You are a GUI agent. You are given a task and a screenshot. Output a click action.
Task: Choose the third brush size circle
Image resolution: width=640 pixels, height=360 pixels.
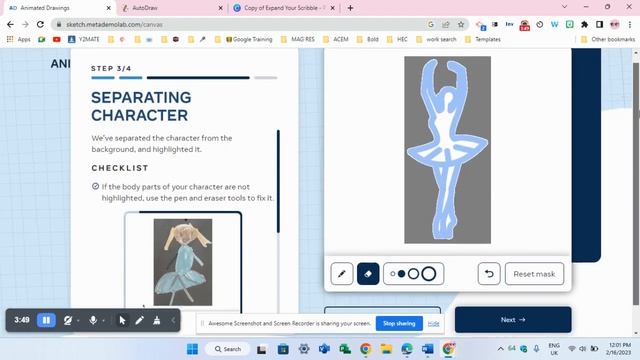[413, 274]
